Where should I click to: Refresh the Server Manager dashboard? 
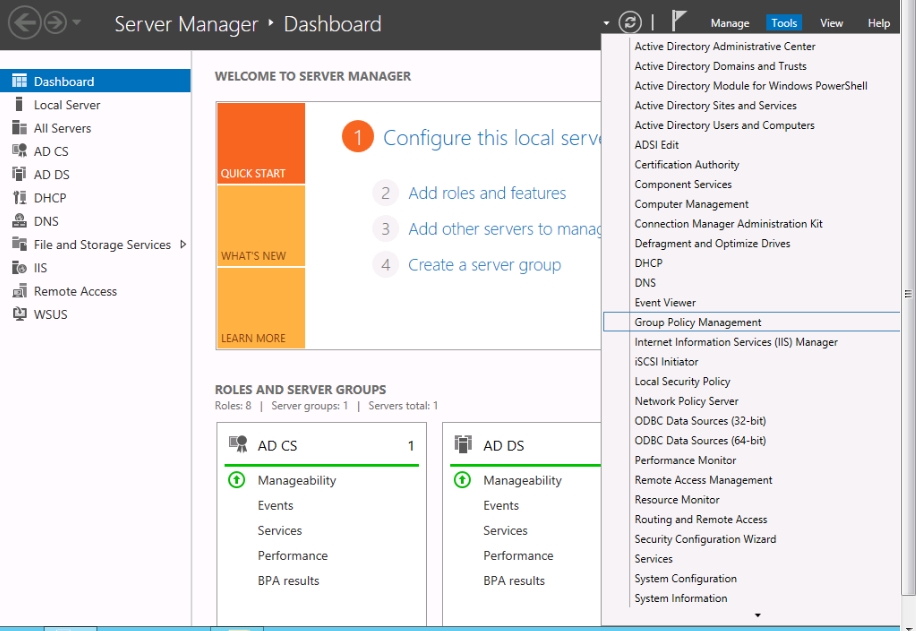point(630,23)
